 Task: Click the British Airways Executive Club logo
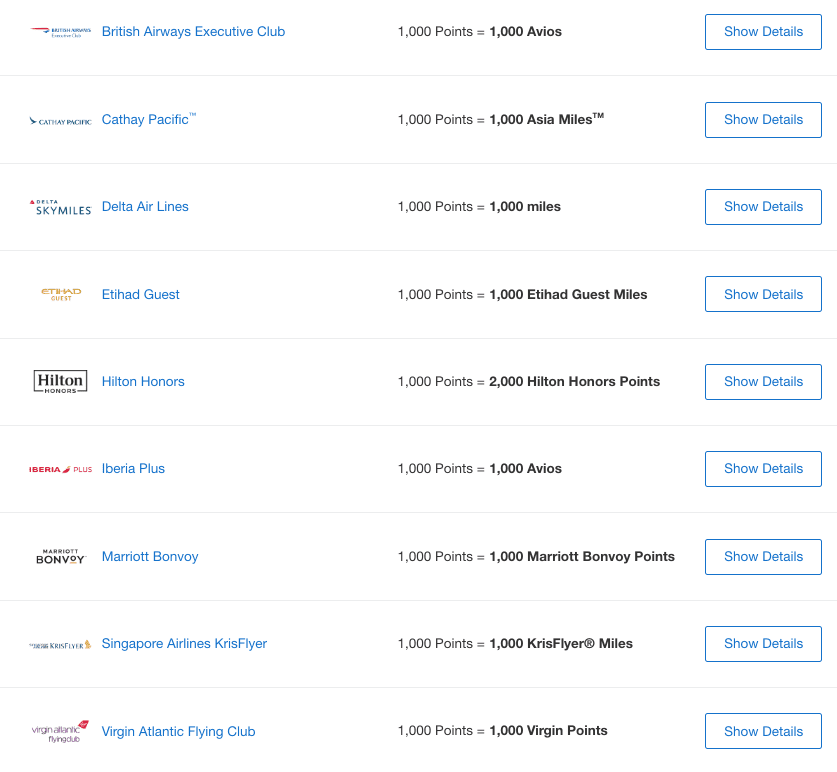(60, 31)
